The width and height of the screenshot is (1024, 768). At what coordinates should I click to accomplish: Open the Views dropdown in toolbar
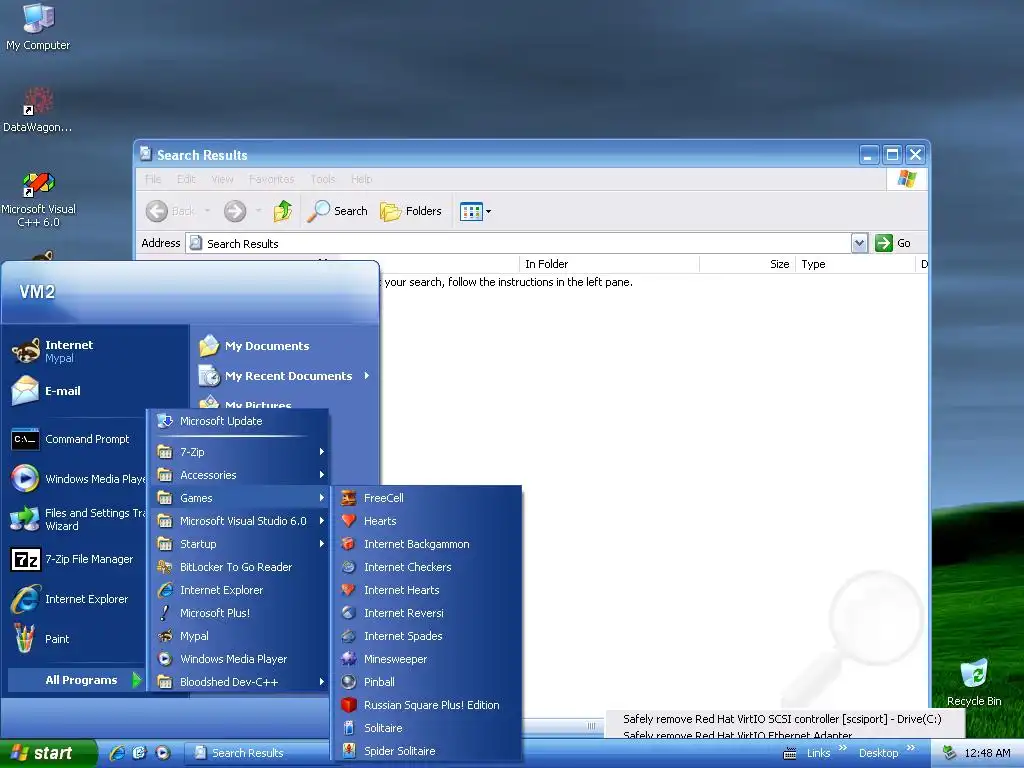(475, 211)
